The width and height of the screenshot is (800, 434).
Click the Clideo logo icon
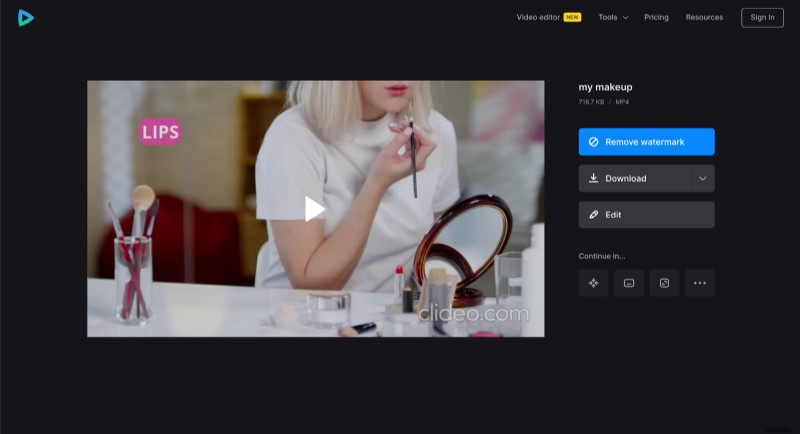(26, 18)
